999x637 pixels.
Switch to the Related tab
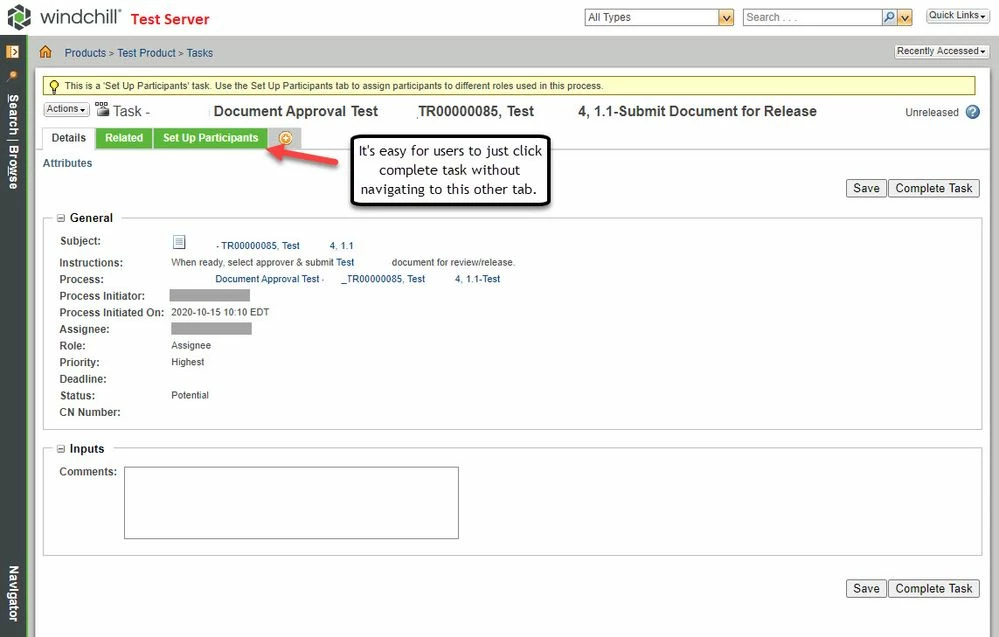click(x=123, y=137)
